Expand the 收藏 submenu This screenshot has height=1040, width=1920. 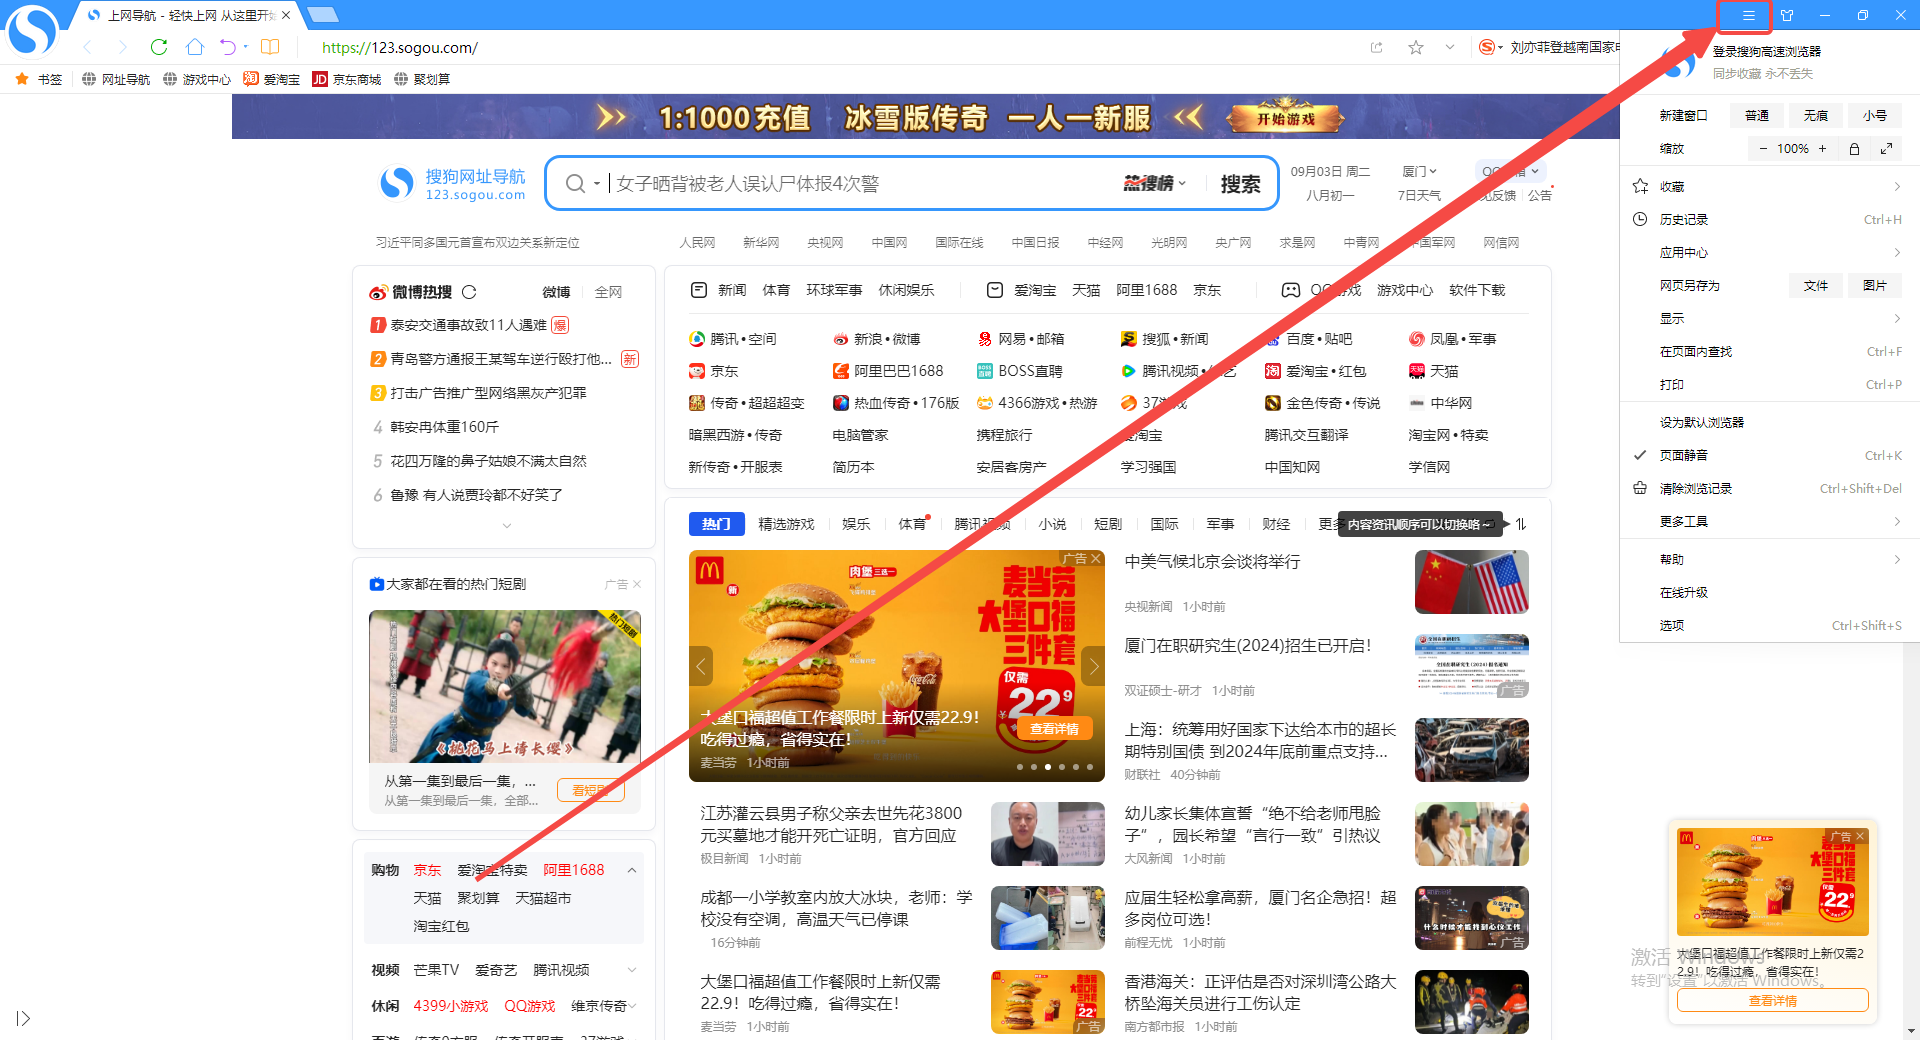(1767, 186)
